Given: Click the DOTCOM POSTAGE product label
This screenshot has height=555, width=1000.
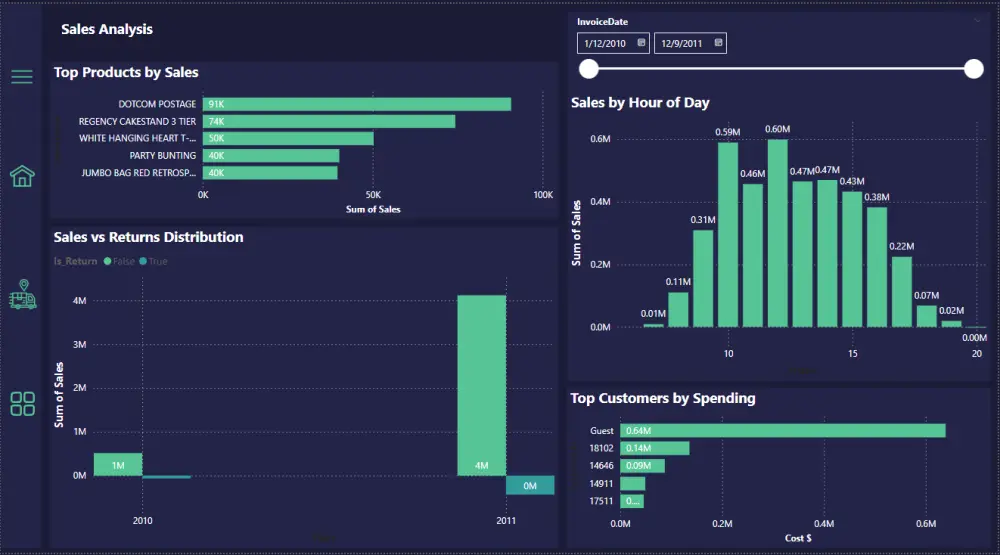Looking at the screenshot, I should [x=157, y=104].
